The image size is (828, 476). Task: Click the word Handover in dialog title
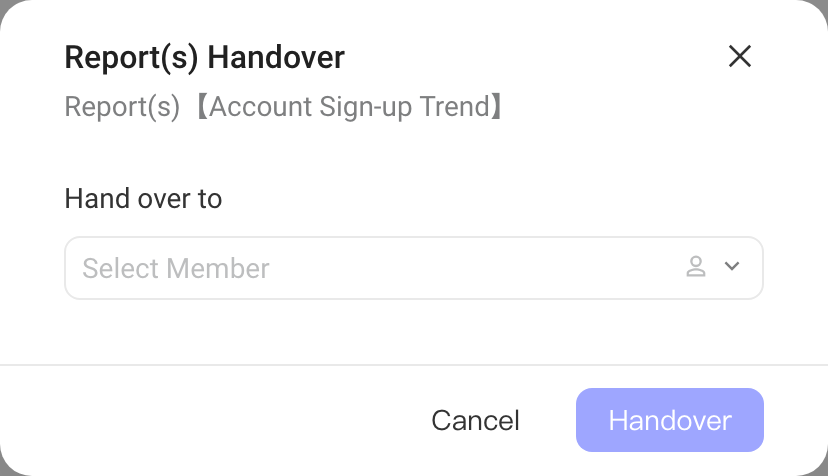276,57
